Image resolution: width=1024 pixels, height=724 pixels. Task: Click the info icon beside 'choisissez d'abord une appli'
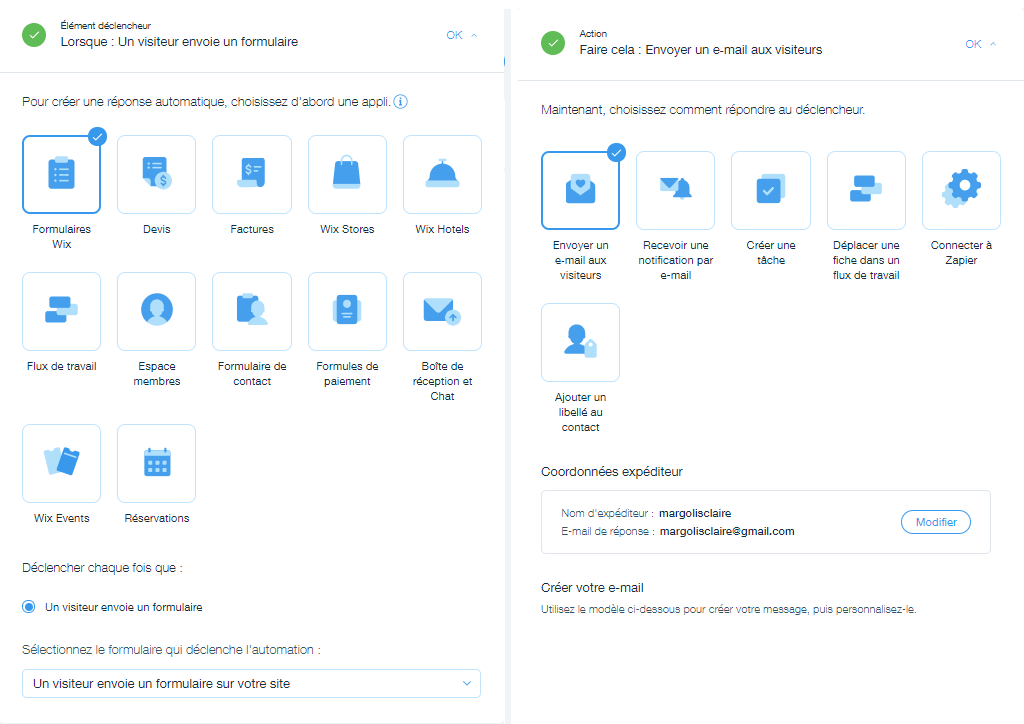click(x=400, y=102)
